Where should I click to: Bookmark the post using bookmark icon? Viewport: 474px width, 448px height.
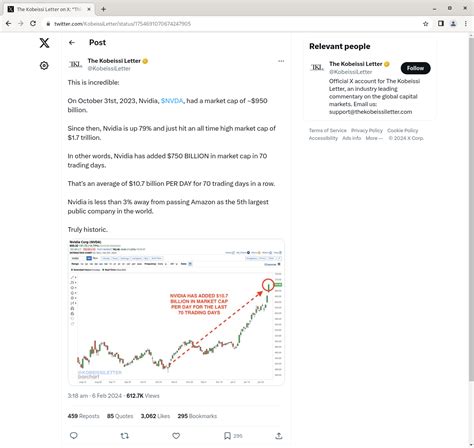pyautogui.click(x=227, y=435)
